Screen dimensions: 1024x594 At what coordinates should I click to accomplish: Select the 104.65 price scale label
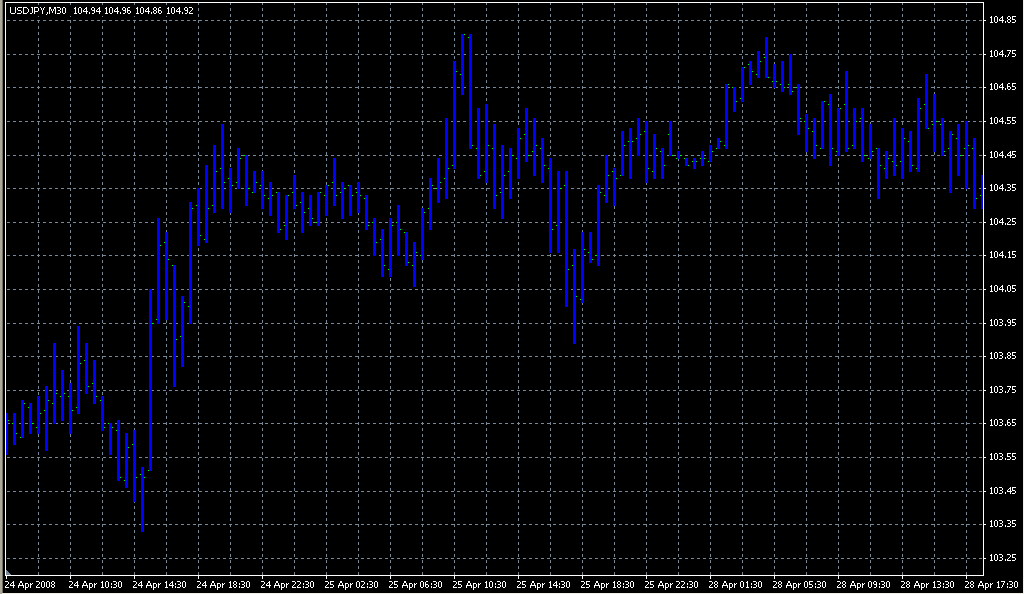click(x=1002, y=87)
